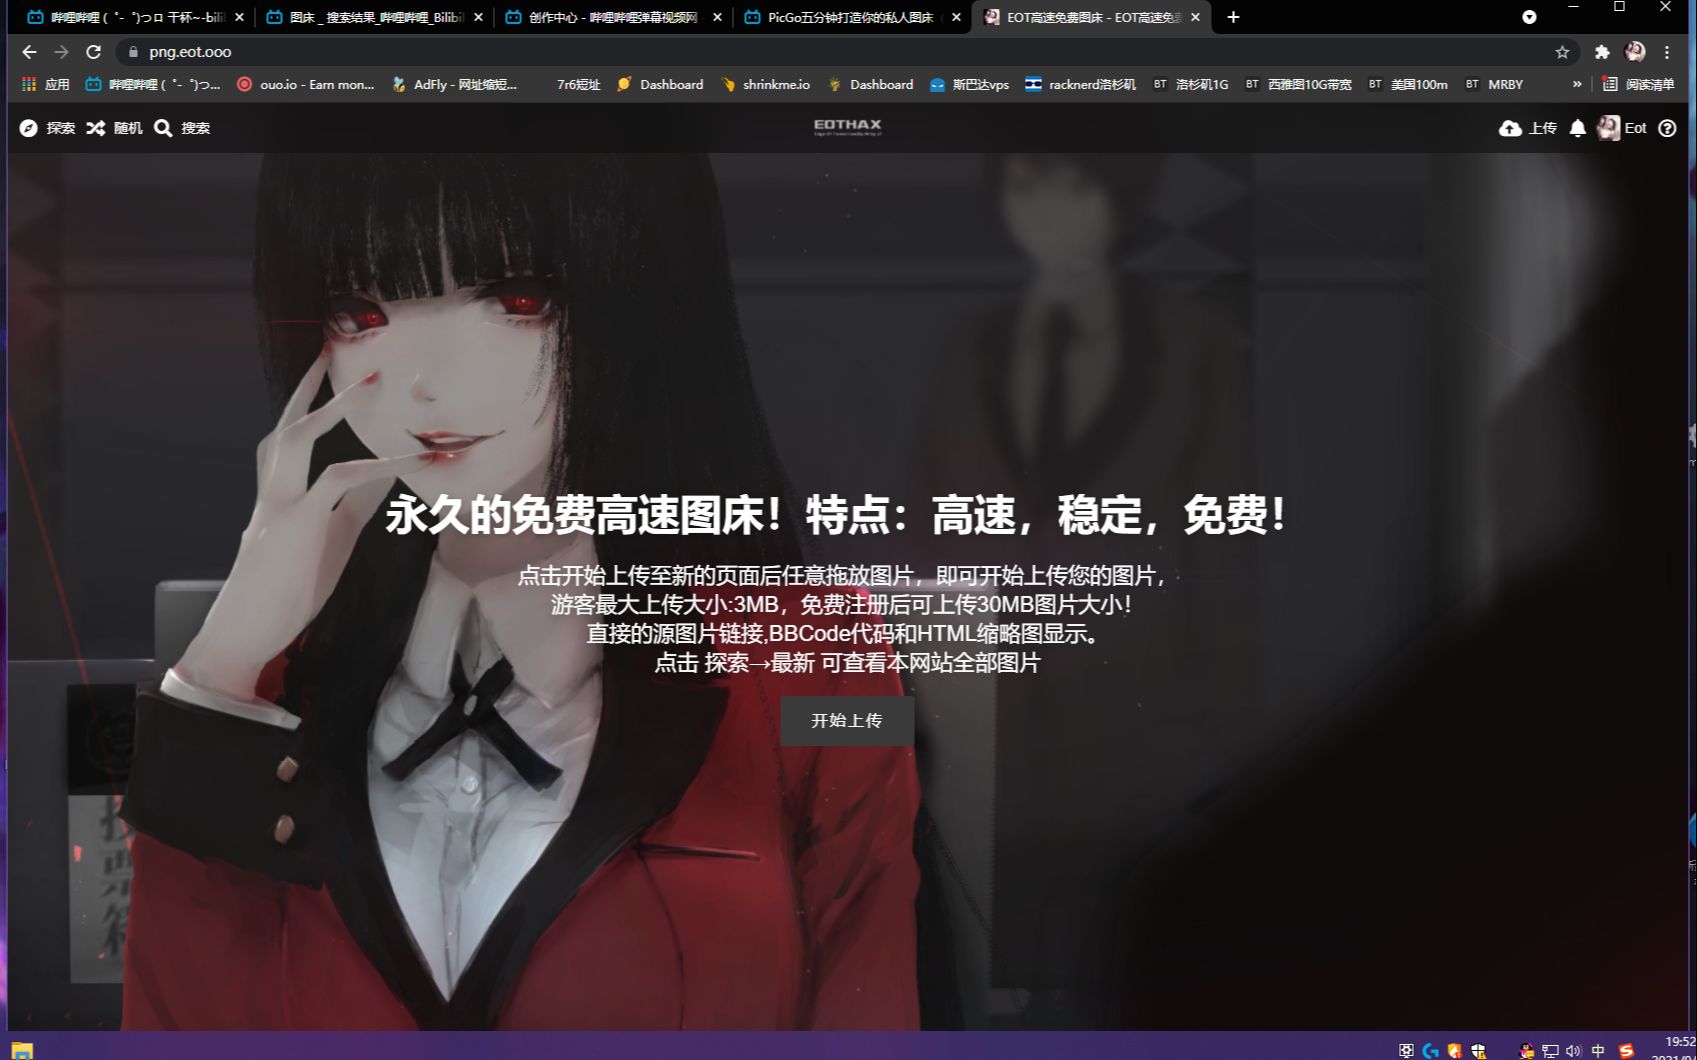Open the browser extensions puzzle icon
Screen dimensions: 1697x1060
coord(1602,51)
